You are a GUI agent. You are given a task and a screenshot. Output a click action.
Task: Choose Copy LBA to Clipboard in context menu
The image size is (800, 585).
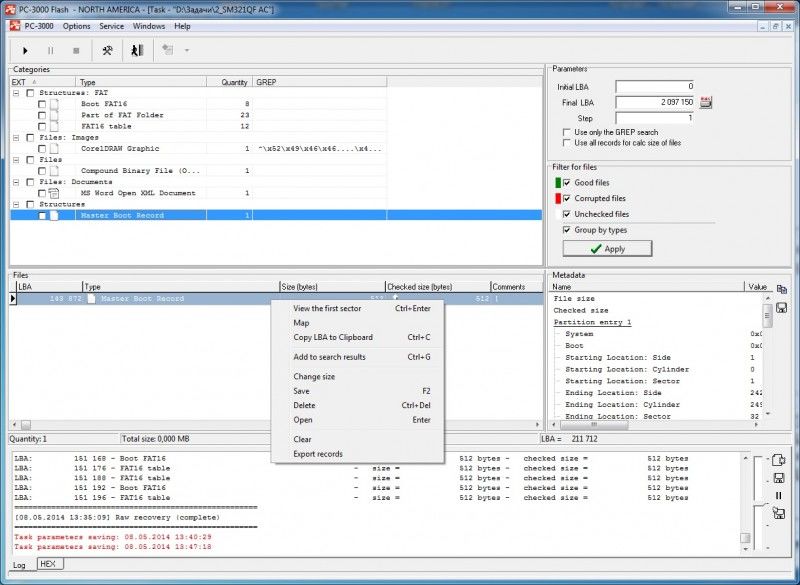coord(357,337)
